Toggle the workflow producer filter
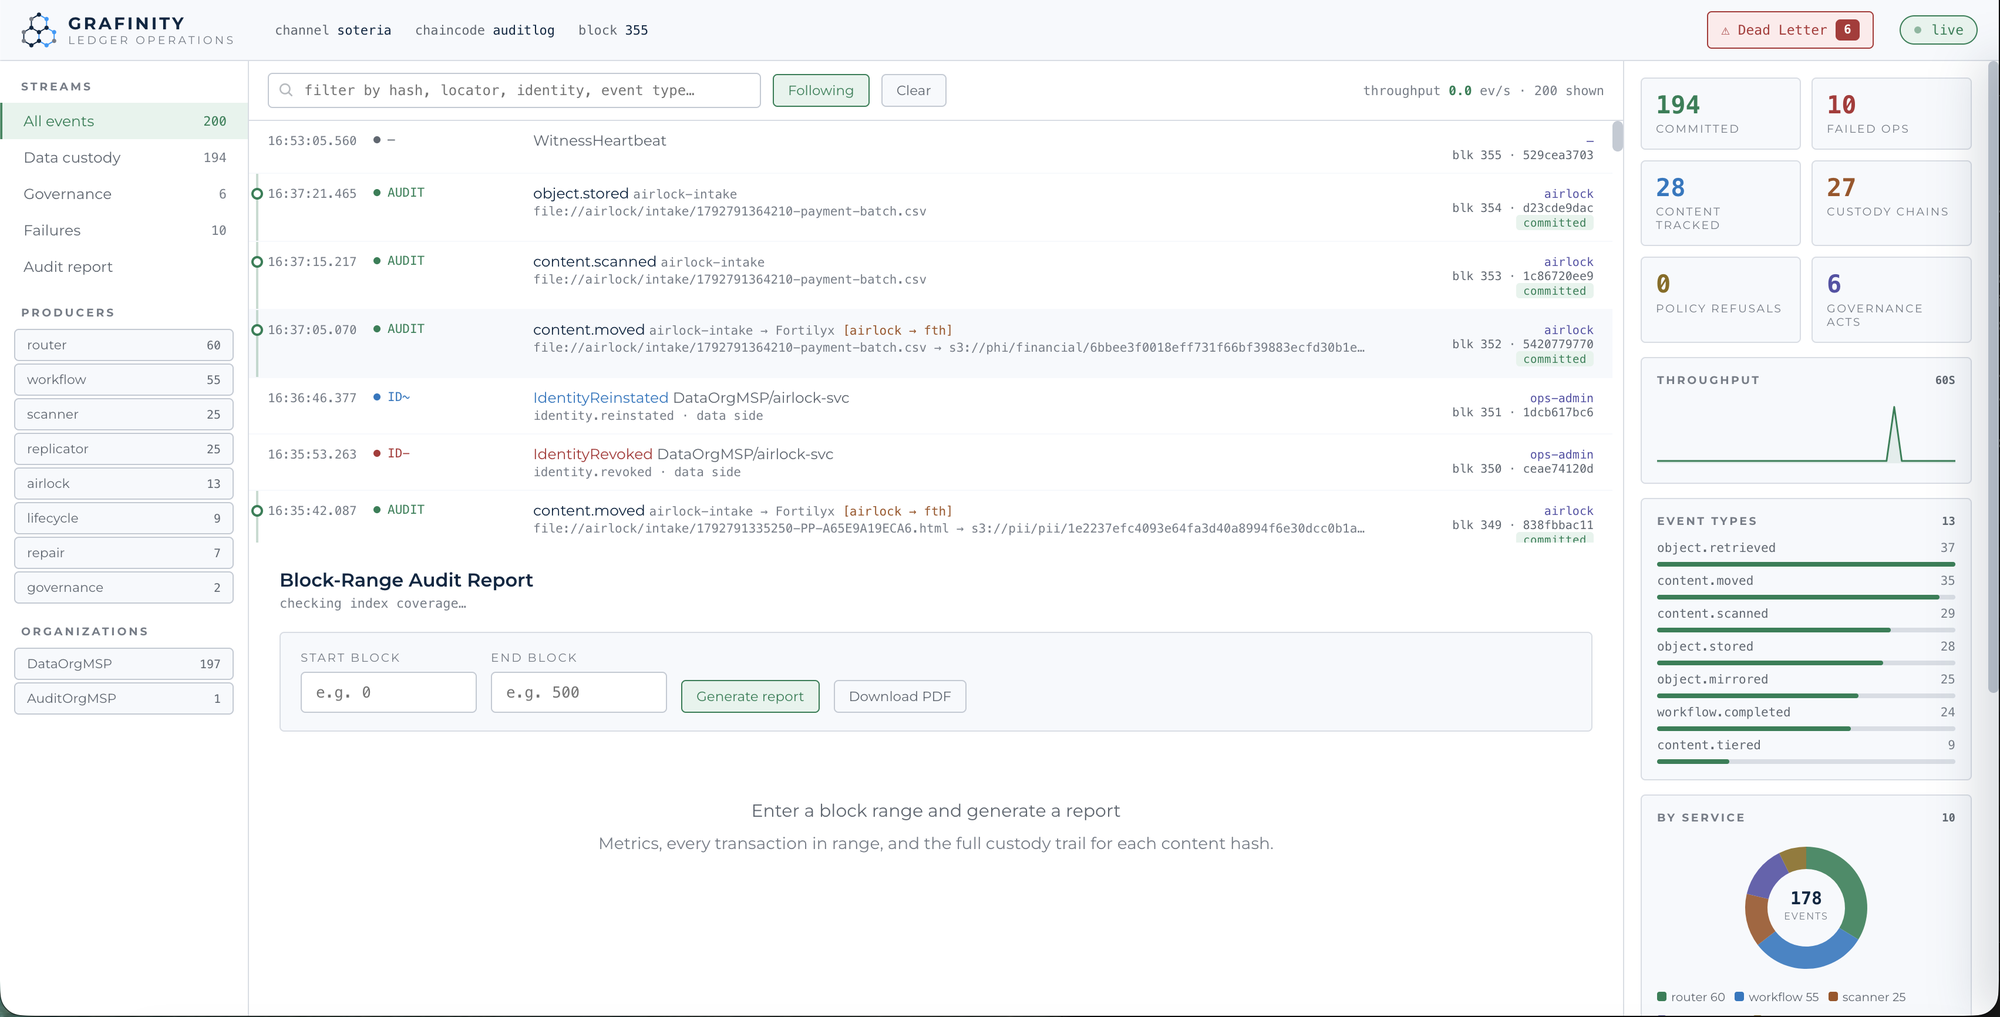 (x=124, y=380)
